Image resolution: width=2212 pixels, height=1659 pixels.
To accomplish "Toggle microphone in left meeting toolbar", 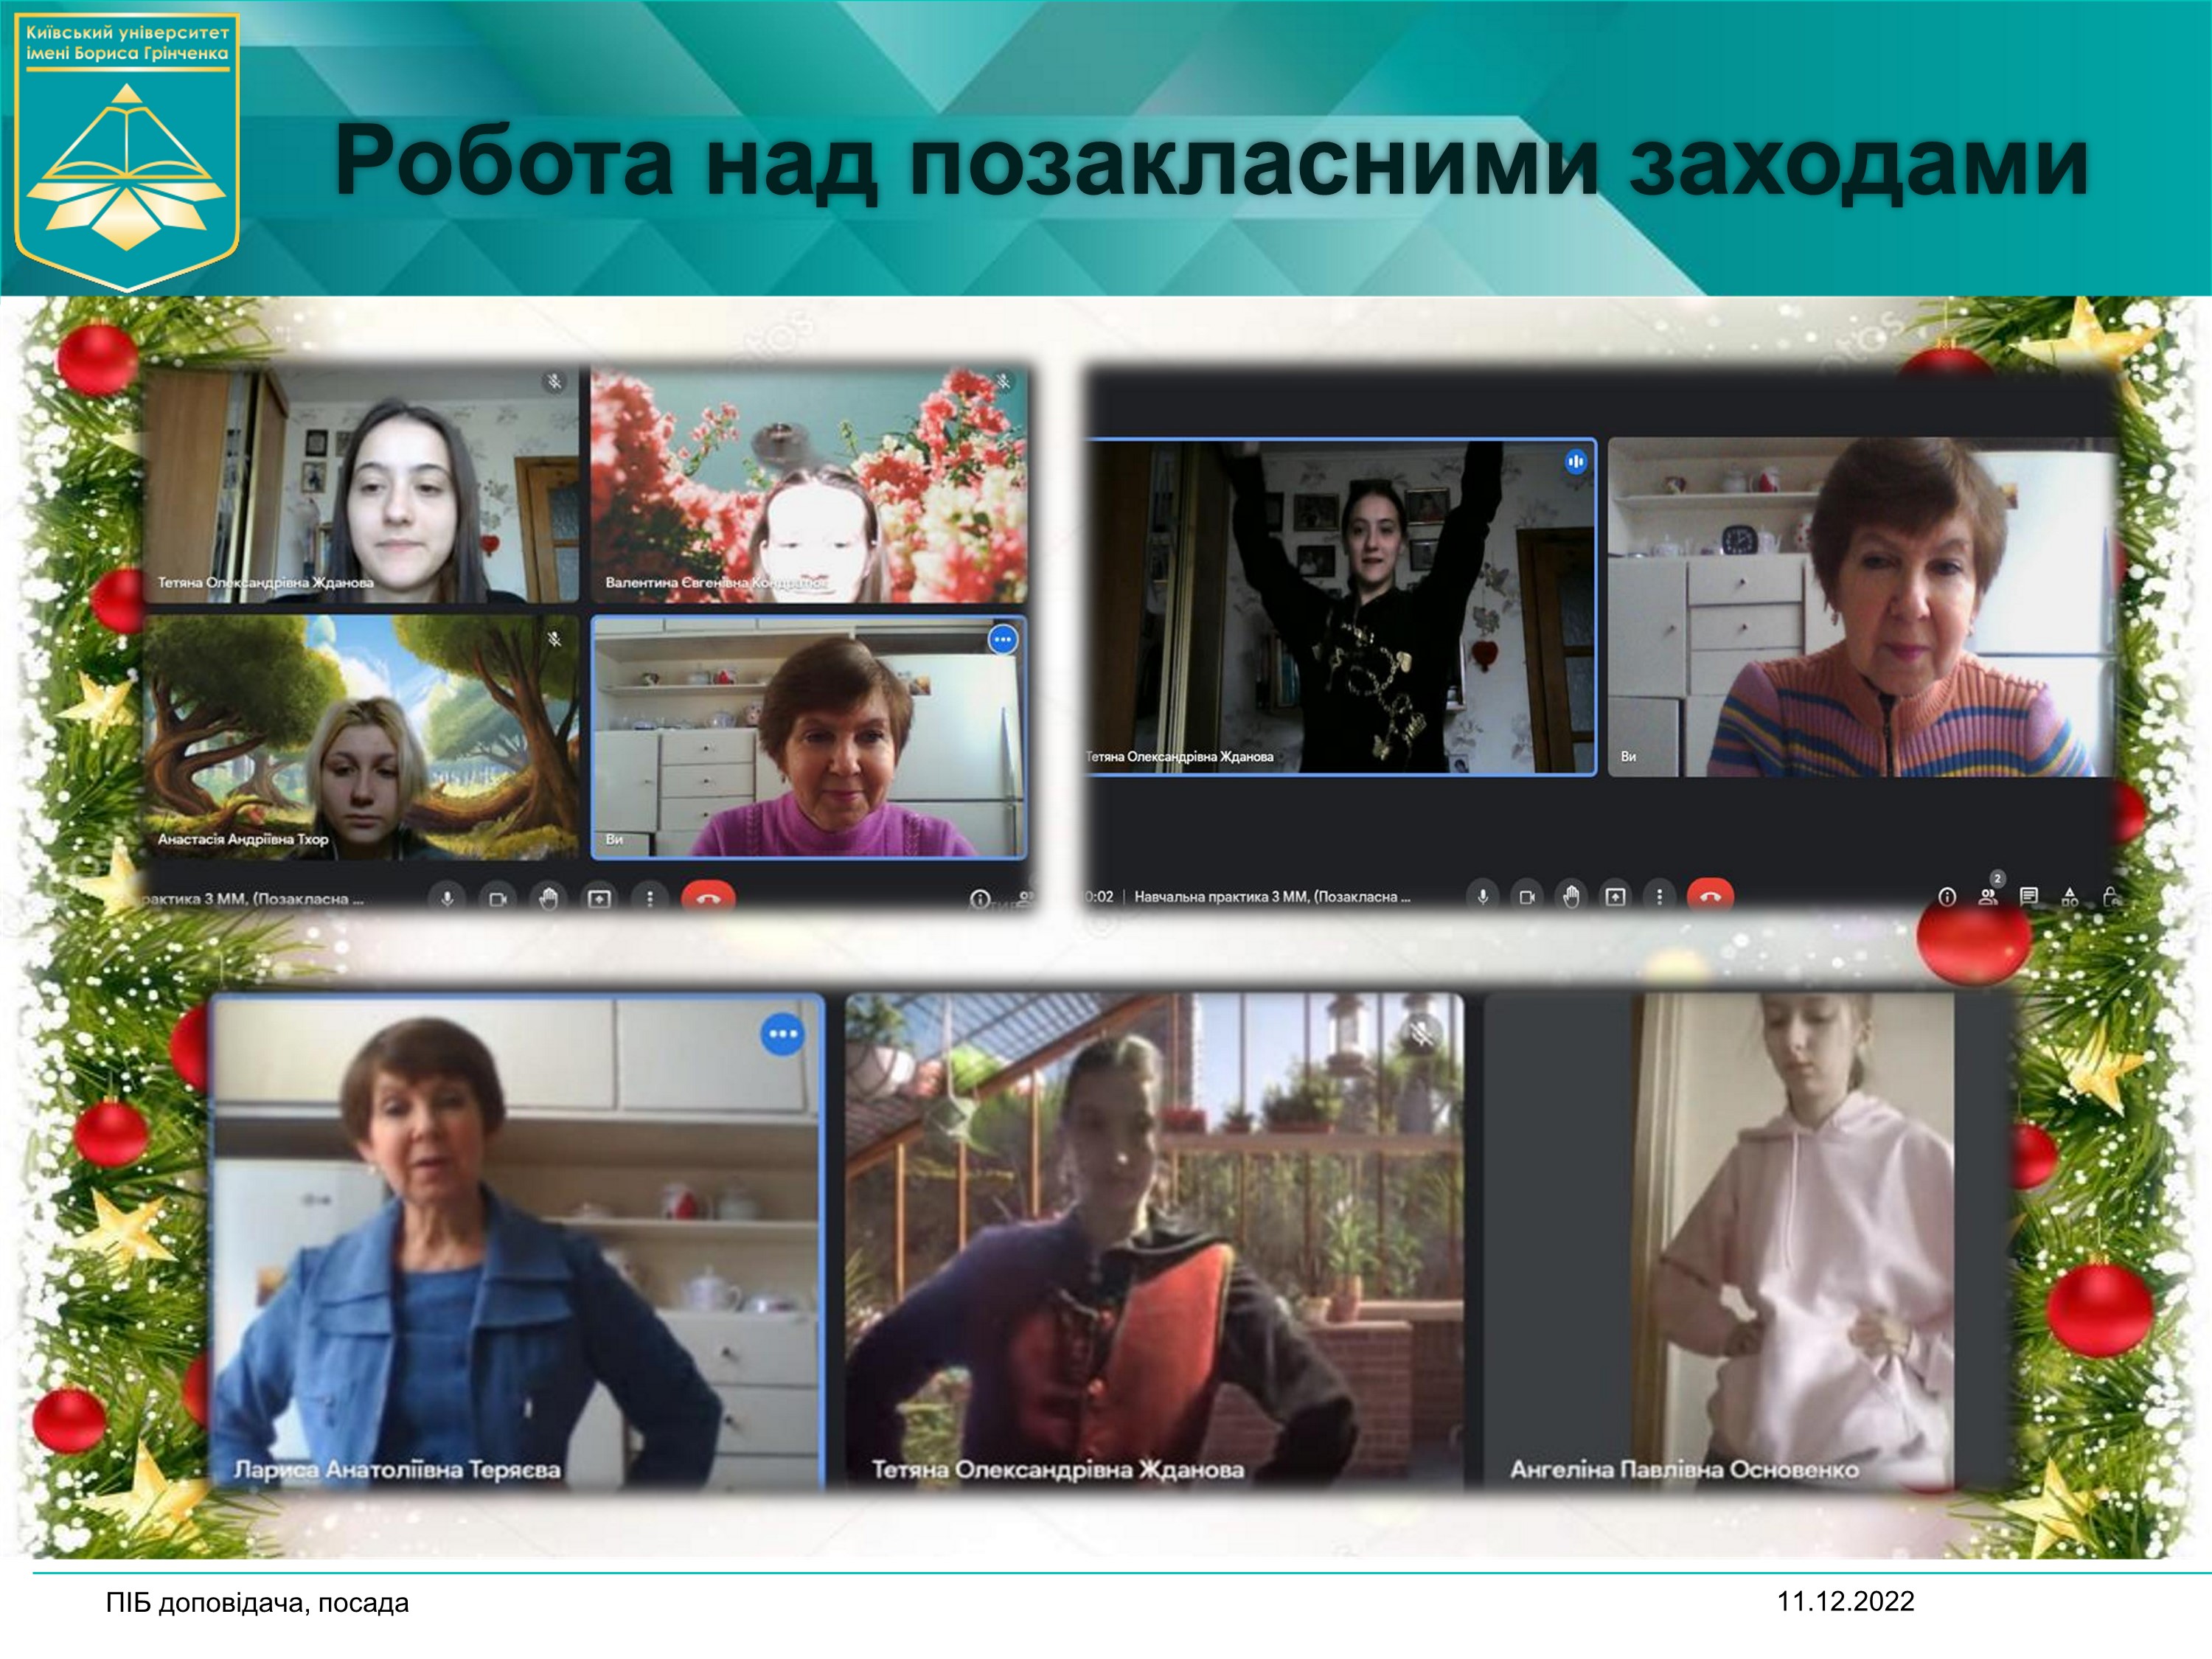I will [x=447, y=898].
